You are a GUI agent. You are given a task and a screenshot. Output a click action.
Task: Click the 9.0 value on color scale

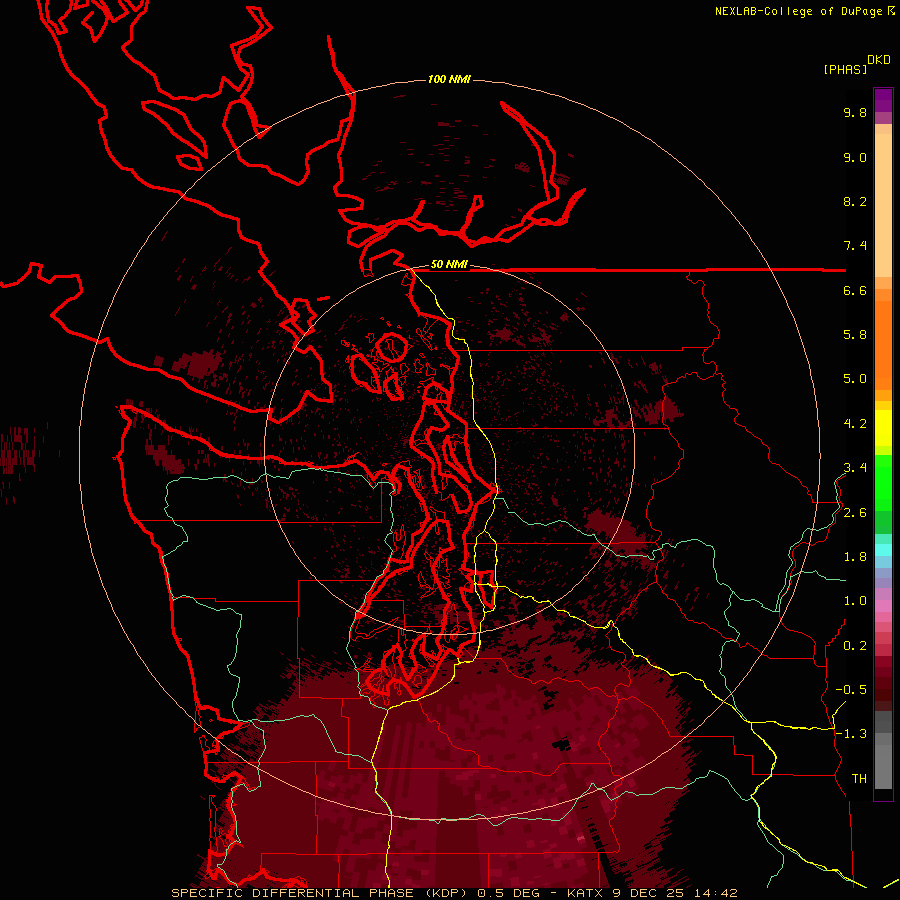pyautogui.click(x=855, y=157)
